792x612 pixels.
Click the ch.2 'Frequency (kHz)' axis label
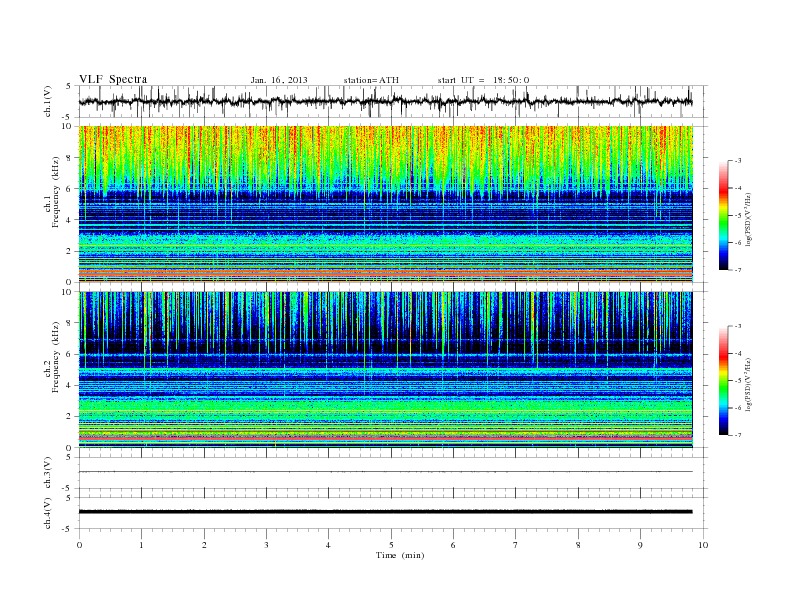click(x=56, y=356)
